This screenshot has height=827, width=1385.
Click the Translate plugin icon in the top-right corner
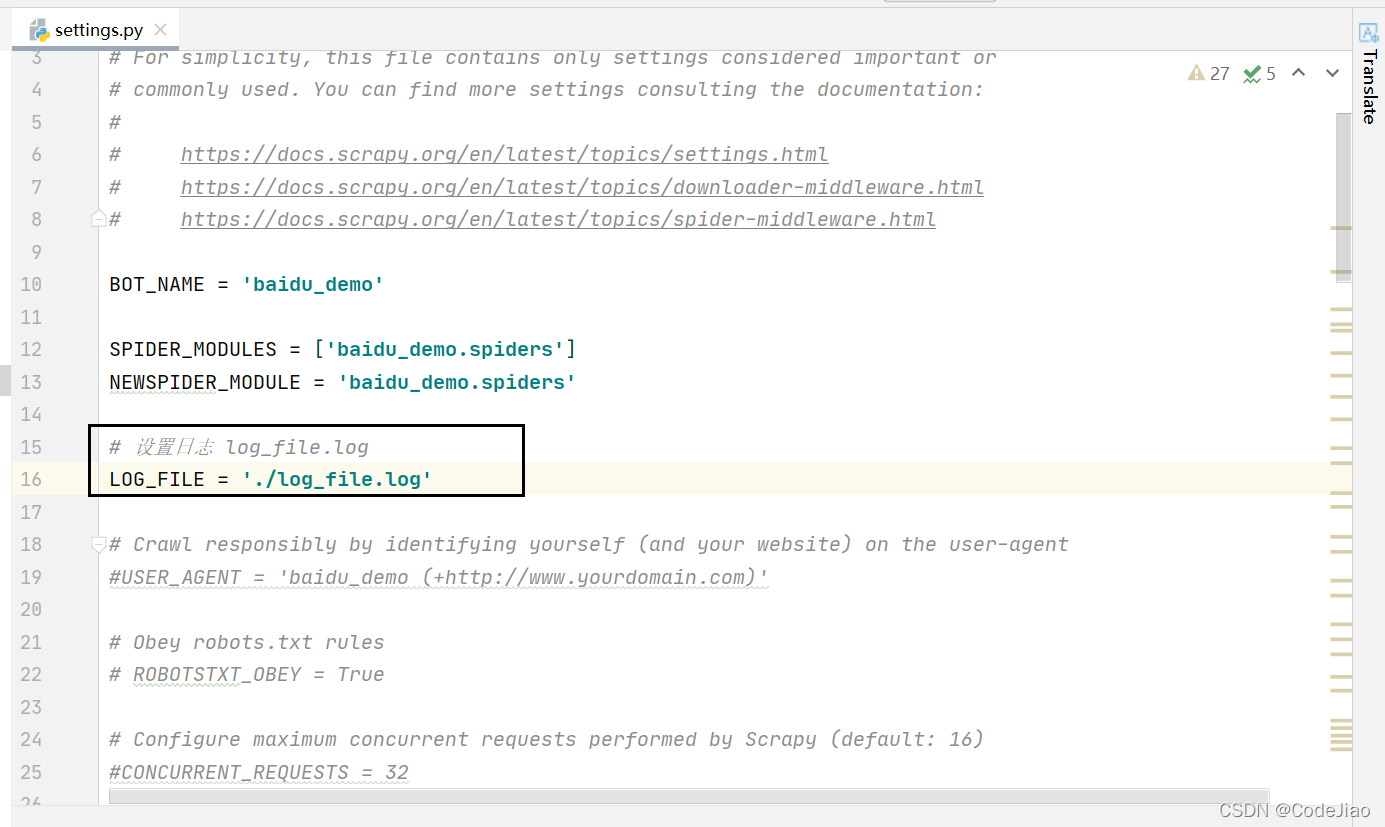click(1368, 33)
